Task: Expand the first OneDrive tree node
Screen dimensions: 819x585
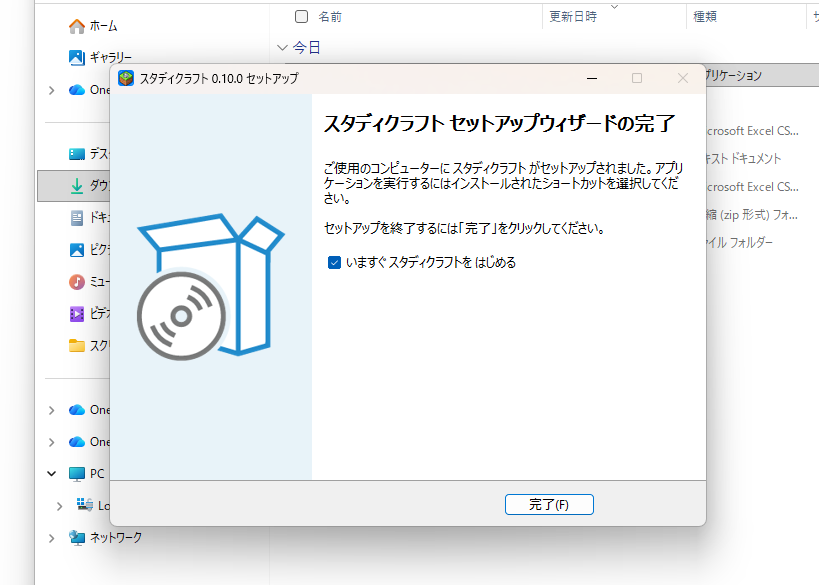Action: [x=52, y=90]
